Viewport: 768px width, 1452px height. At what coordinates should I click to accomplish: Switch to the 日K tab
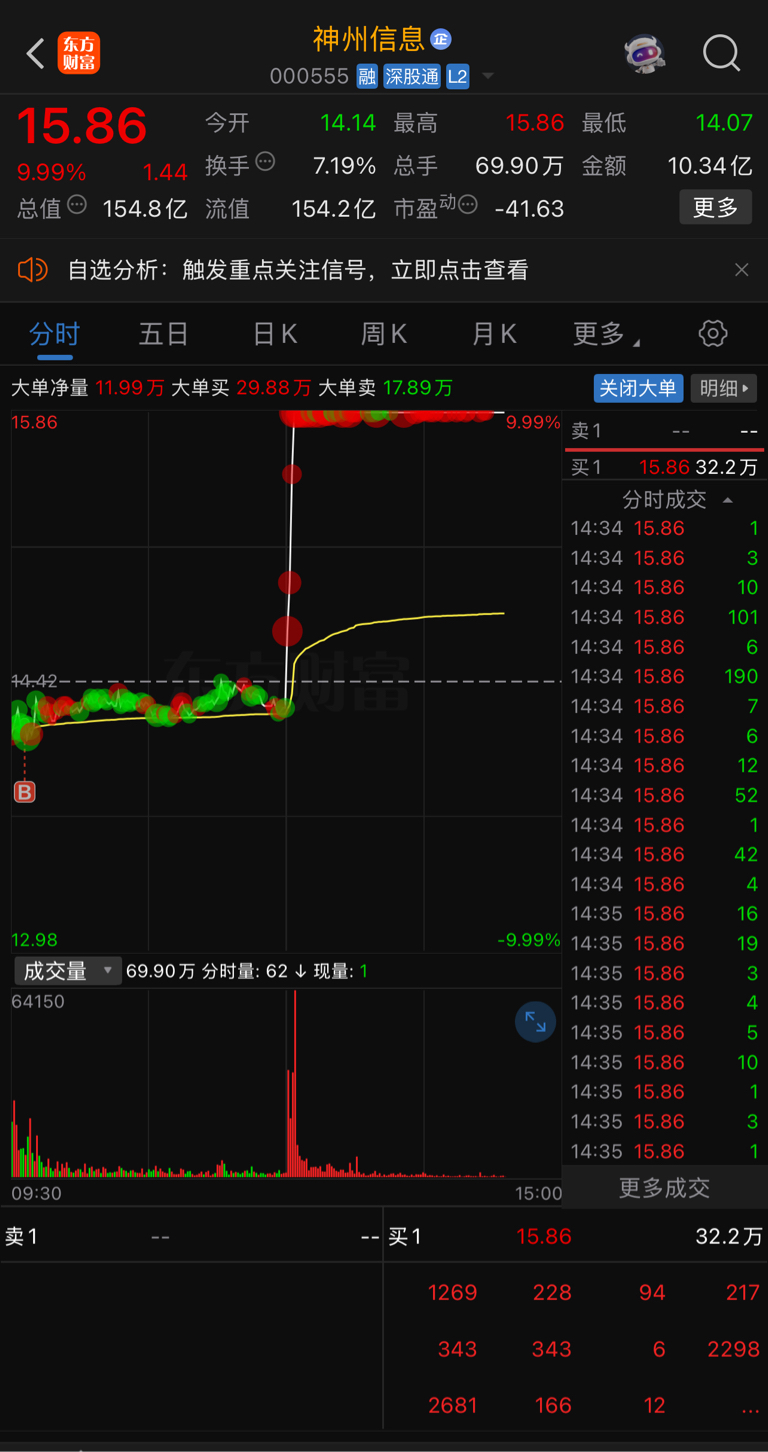tap(274, 334)
